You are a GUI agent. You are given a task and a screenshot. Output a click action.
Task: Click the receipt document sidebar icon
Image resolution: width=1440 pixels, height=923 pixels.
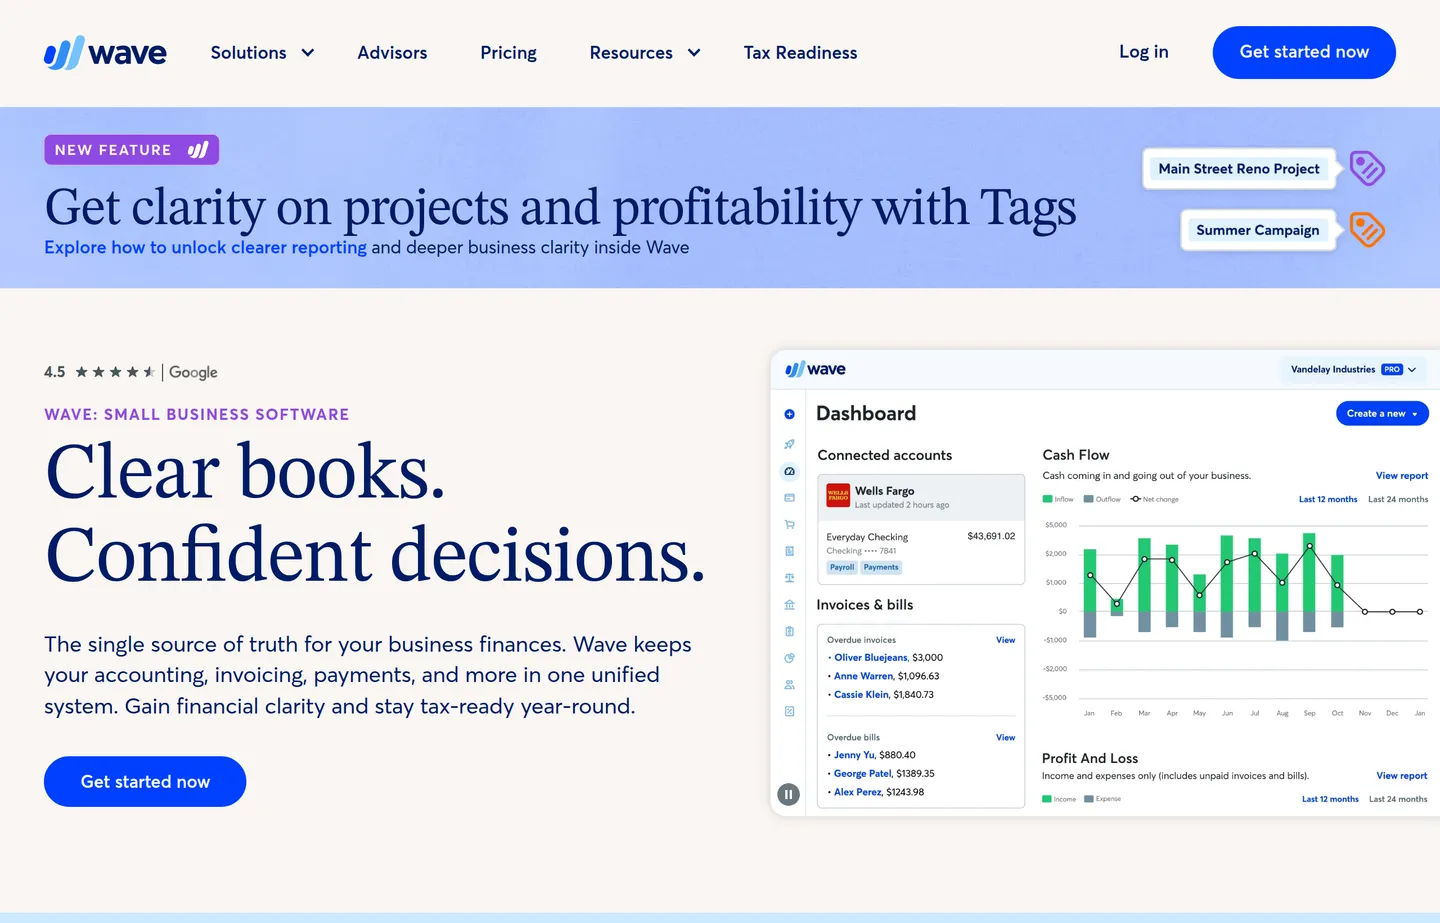tap(789, 551)
